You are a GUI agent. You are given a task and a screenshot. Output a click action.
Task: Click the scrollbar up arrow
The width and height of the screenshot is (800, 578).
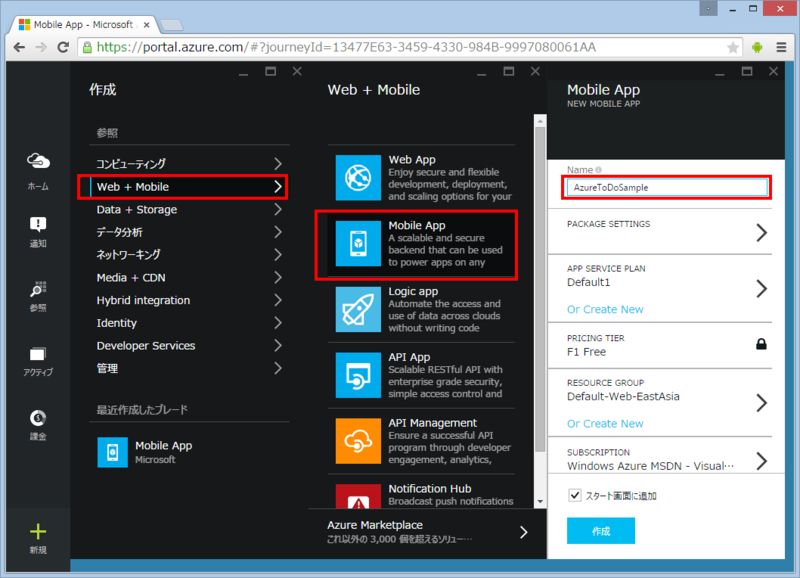point(540,120)
